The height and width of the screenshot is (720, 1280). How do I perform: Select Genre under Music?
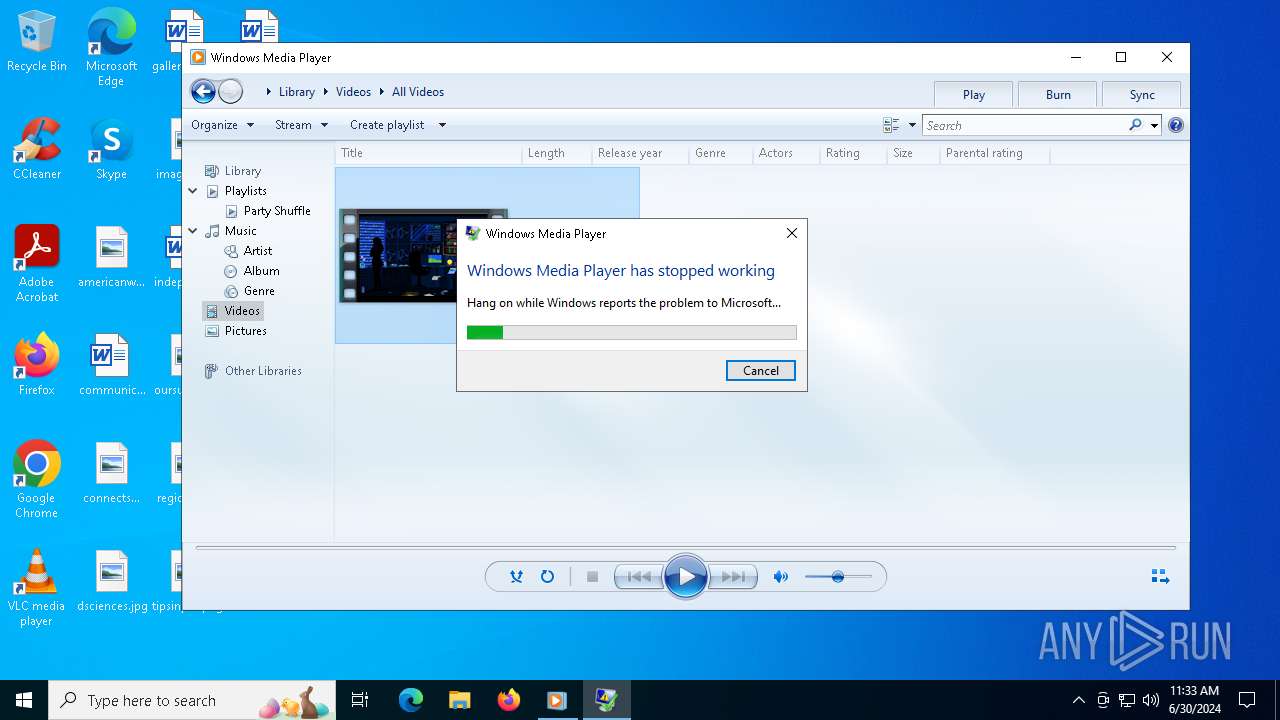point(259,291)
